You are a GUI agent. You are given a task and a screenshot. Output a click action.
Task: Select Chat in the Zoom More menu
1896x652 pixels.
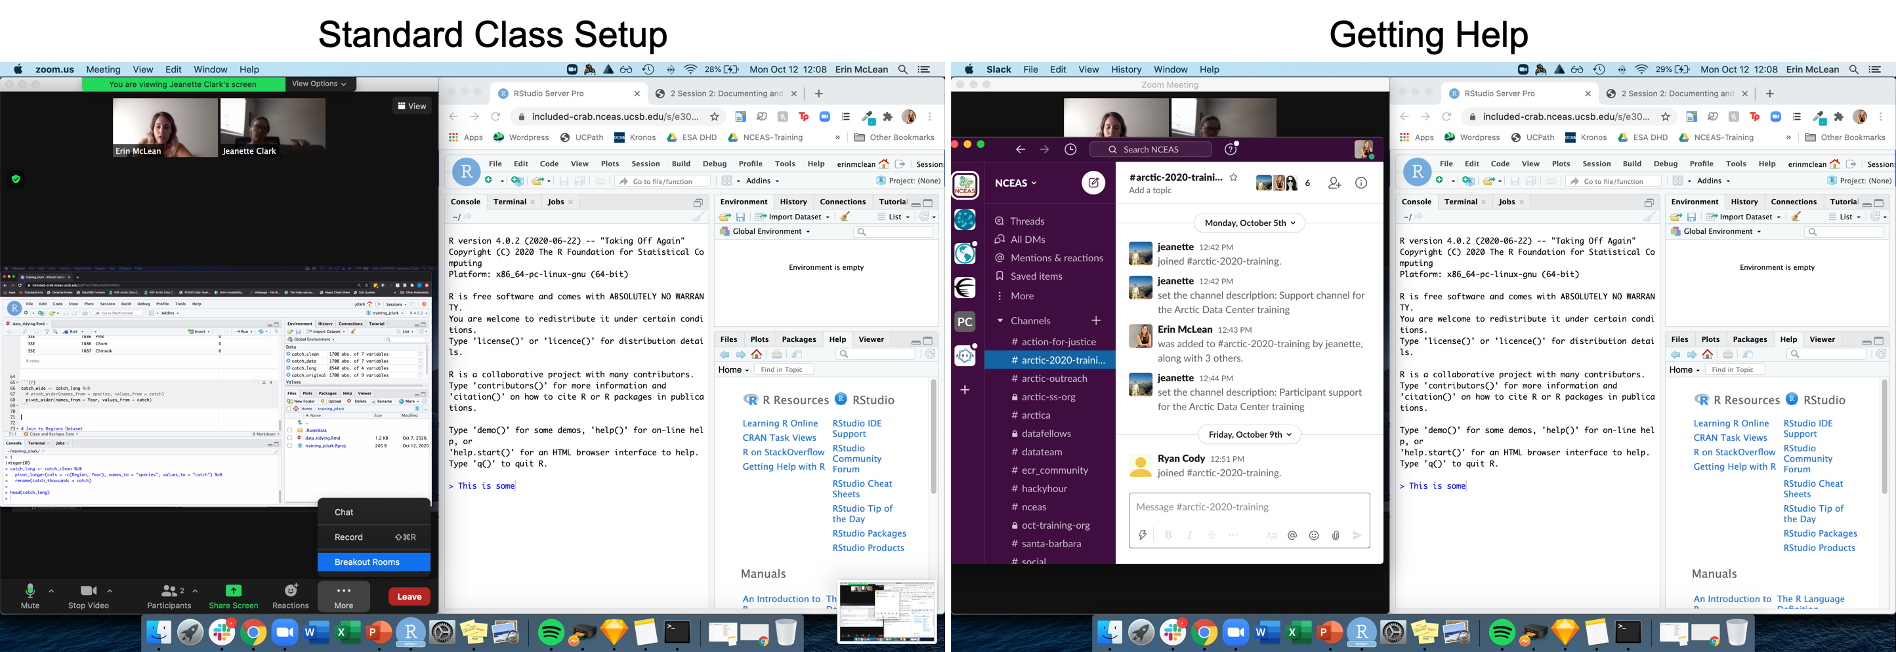[x=374, y=512]
